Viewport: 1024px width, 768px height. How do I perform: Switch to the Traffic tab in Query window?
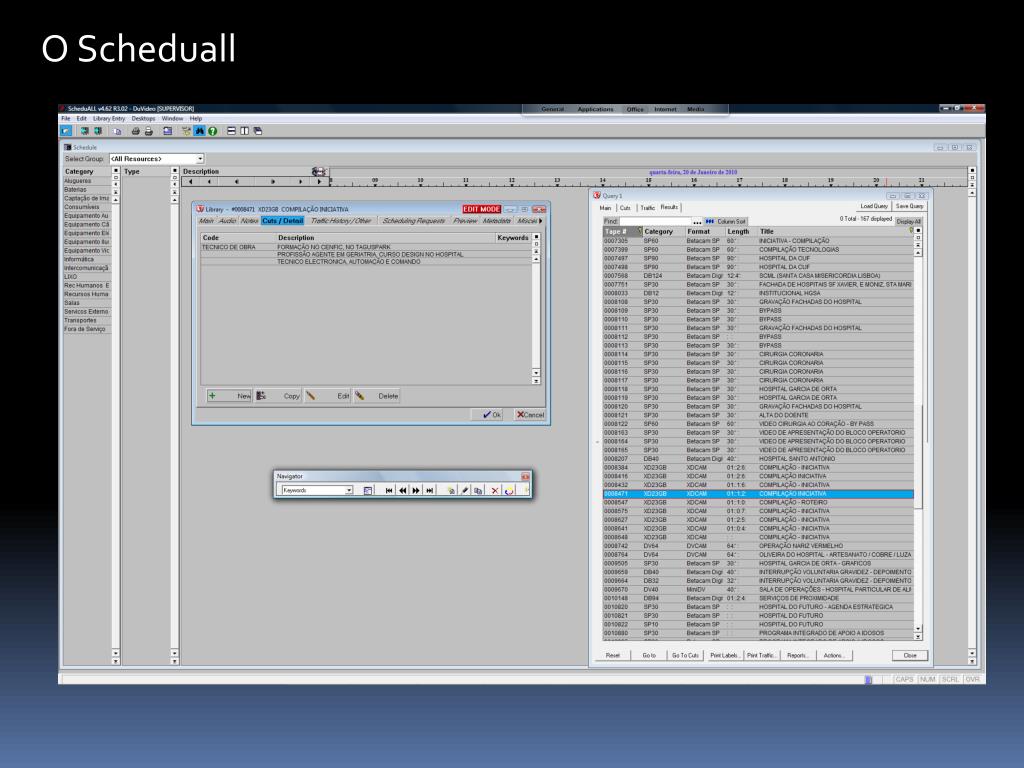[647, 208]
